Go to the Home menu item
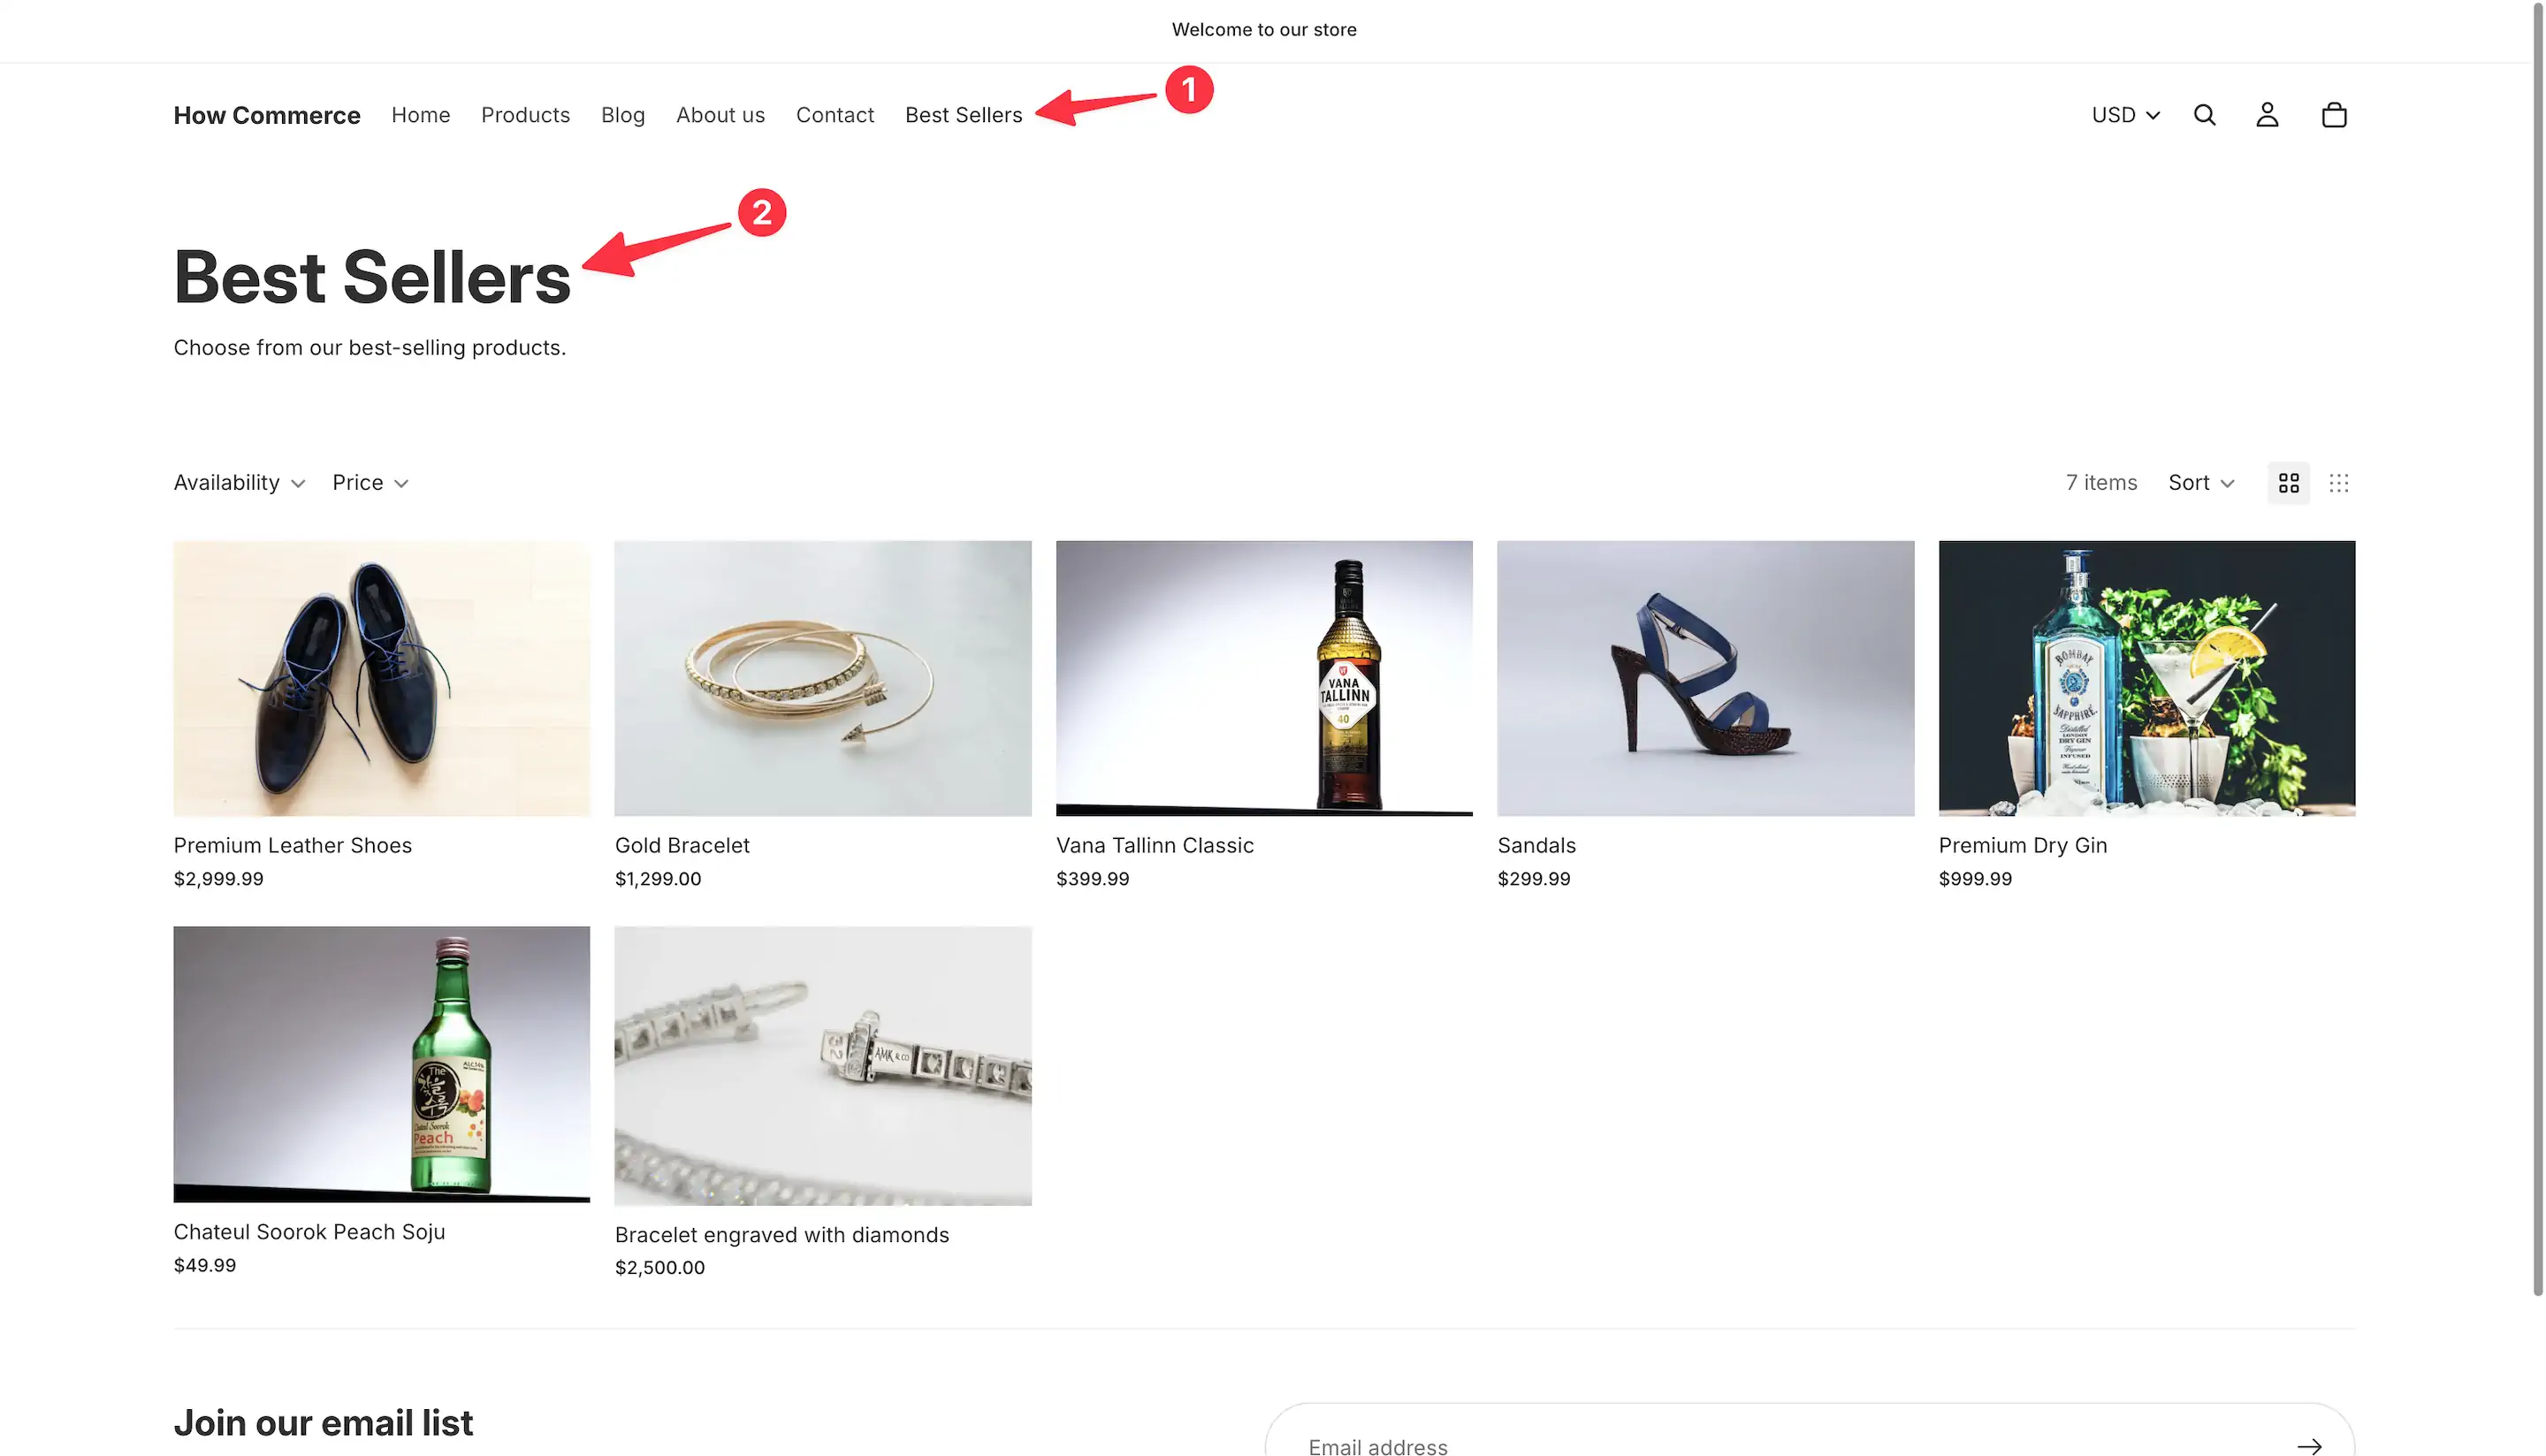The height and width of the screenshot is (1456, 2546). point(421,115)
